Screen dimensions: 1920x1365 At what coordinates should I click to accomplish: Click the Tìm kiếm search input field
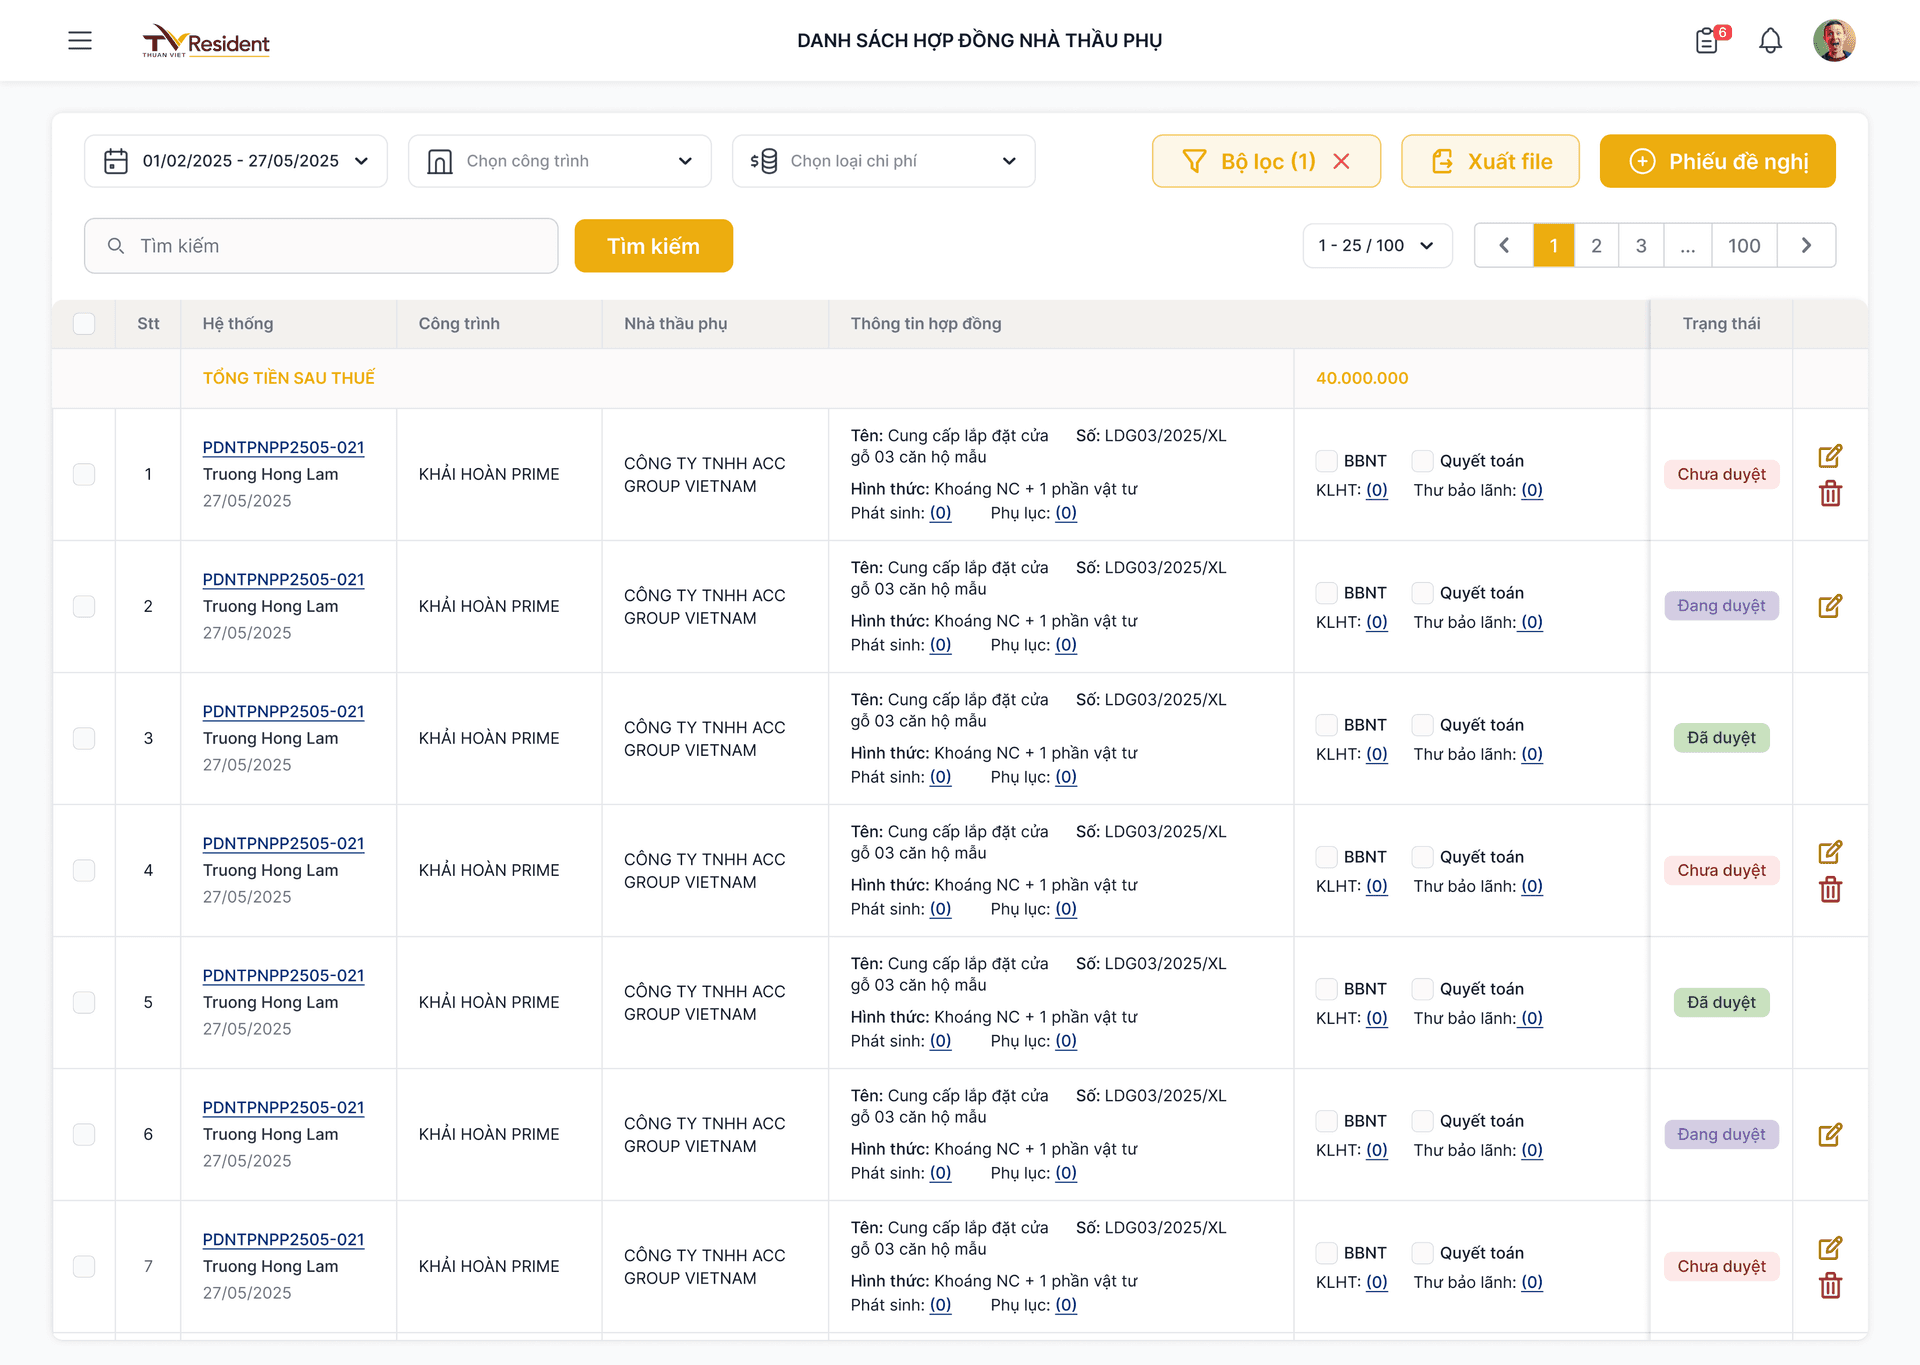click(x=321, y=246)
